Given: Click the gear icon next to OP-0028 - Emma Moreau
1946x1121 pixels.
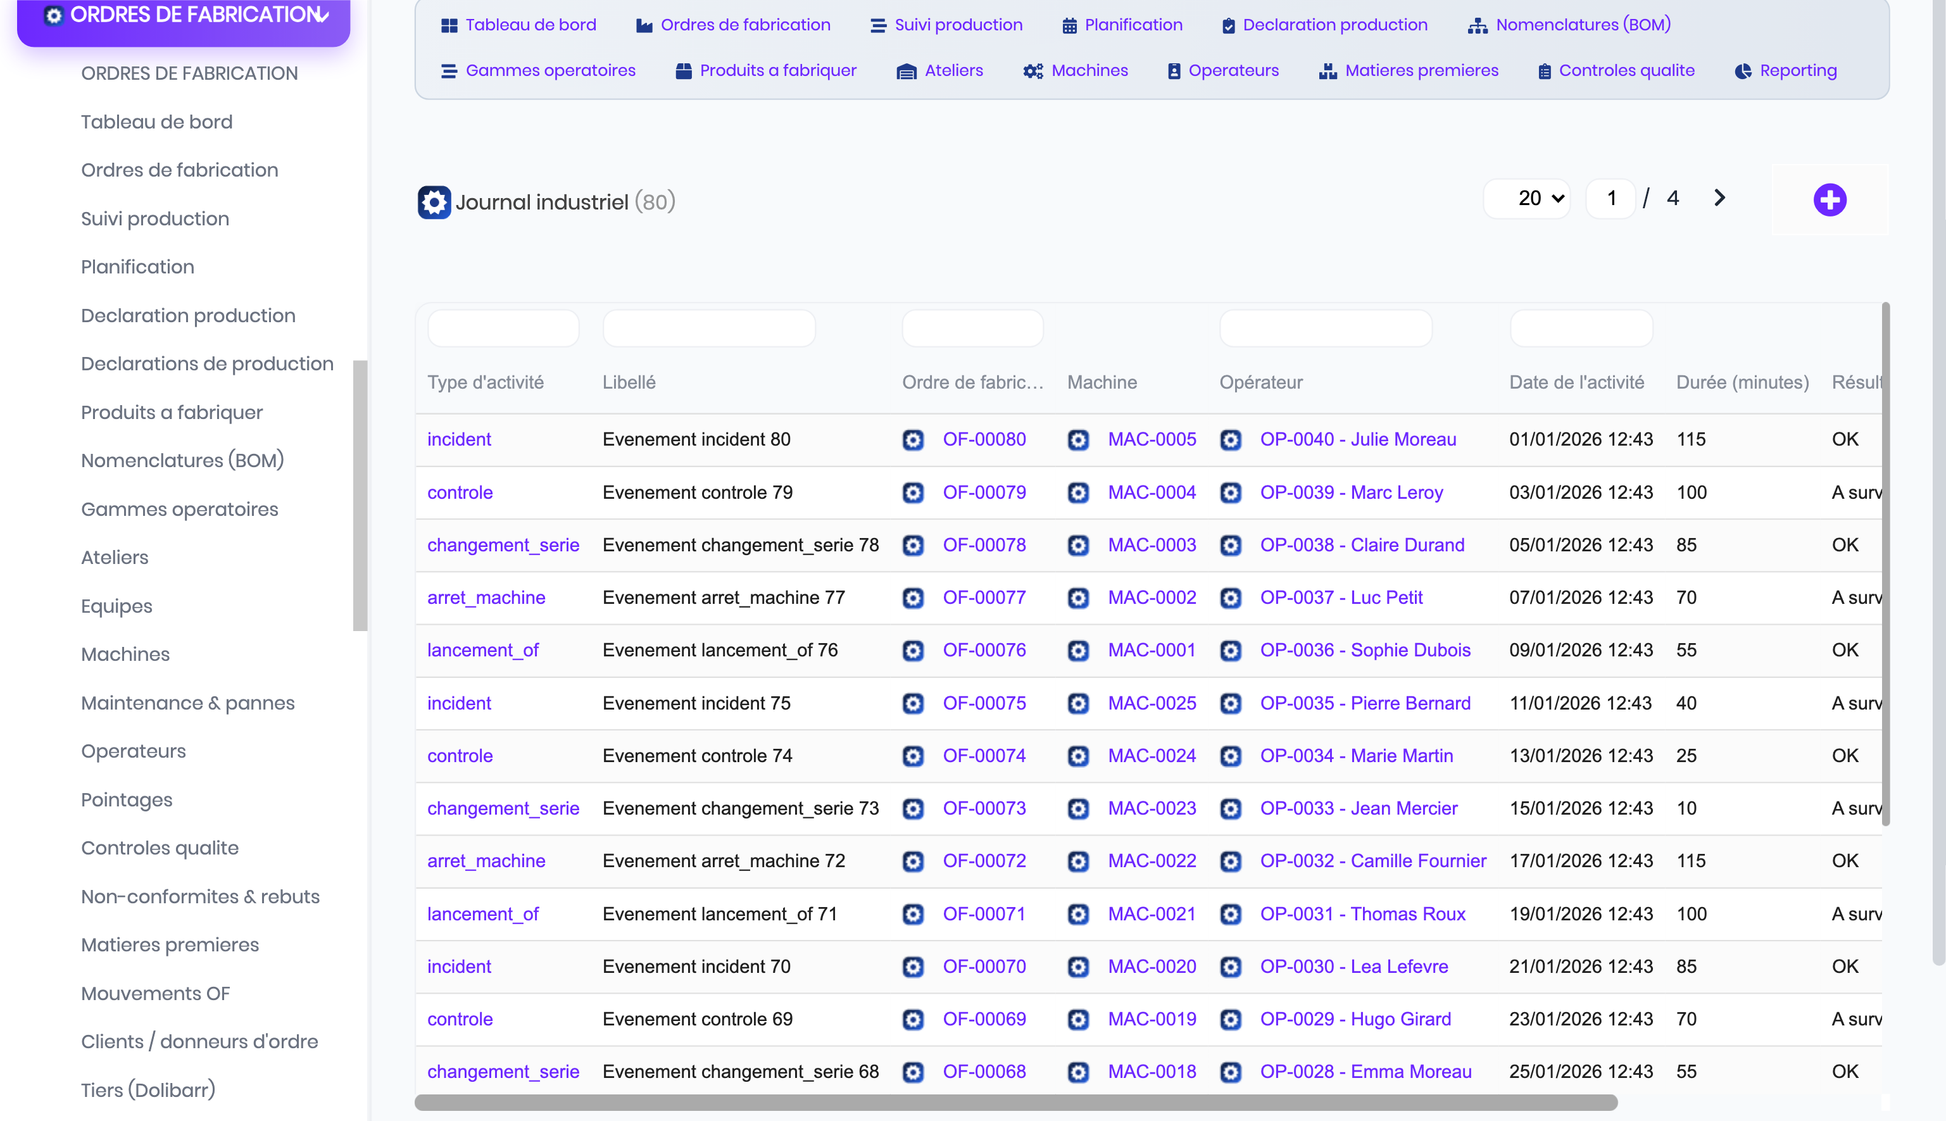Looking at the screenshot, I should click(1231, 1072).
